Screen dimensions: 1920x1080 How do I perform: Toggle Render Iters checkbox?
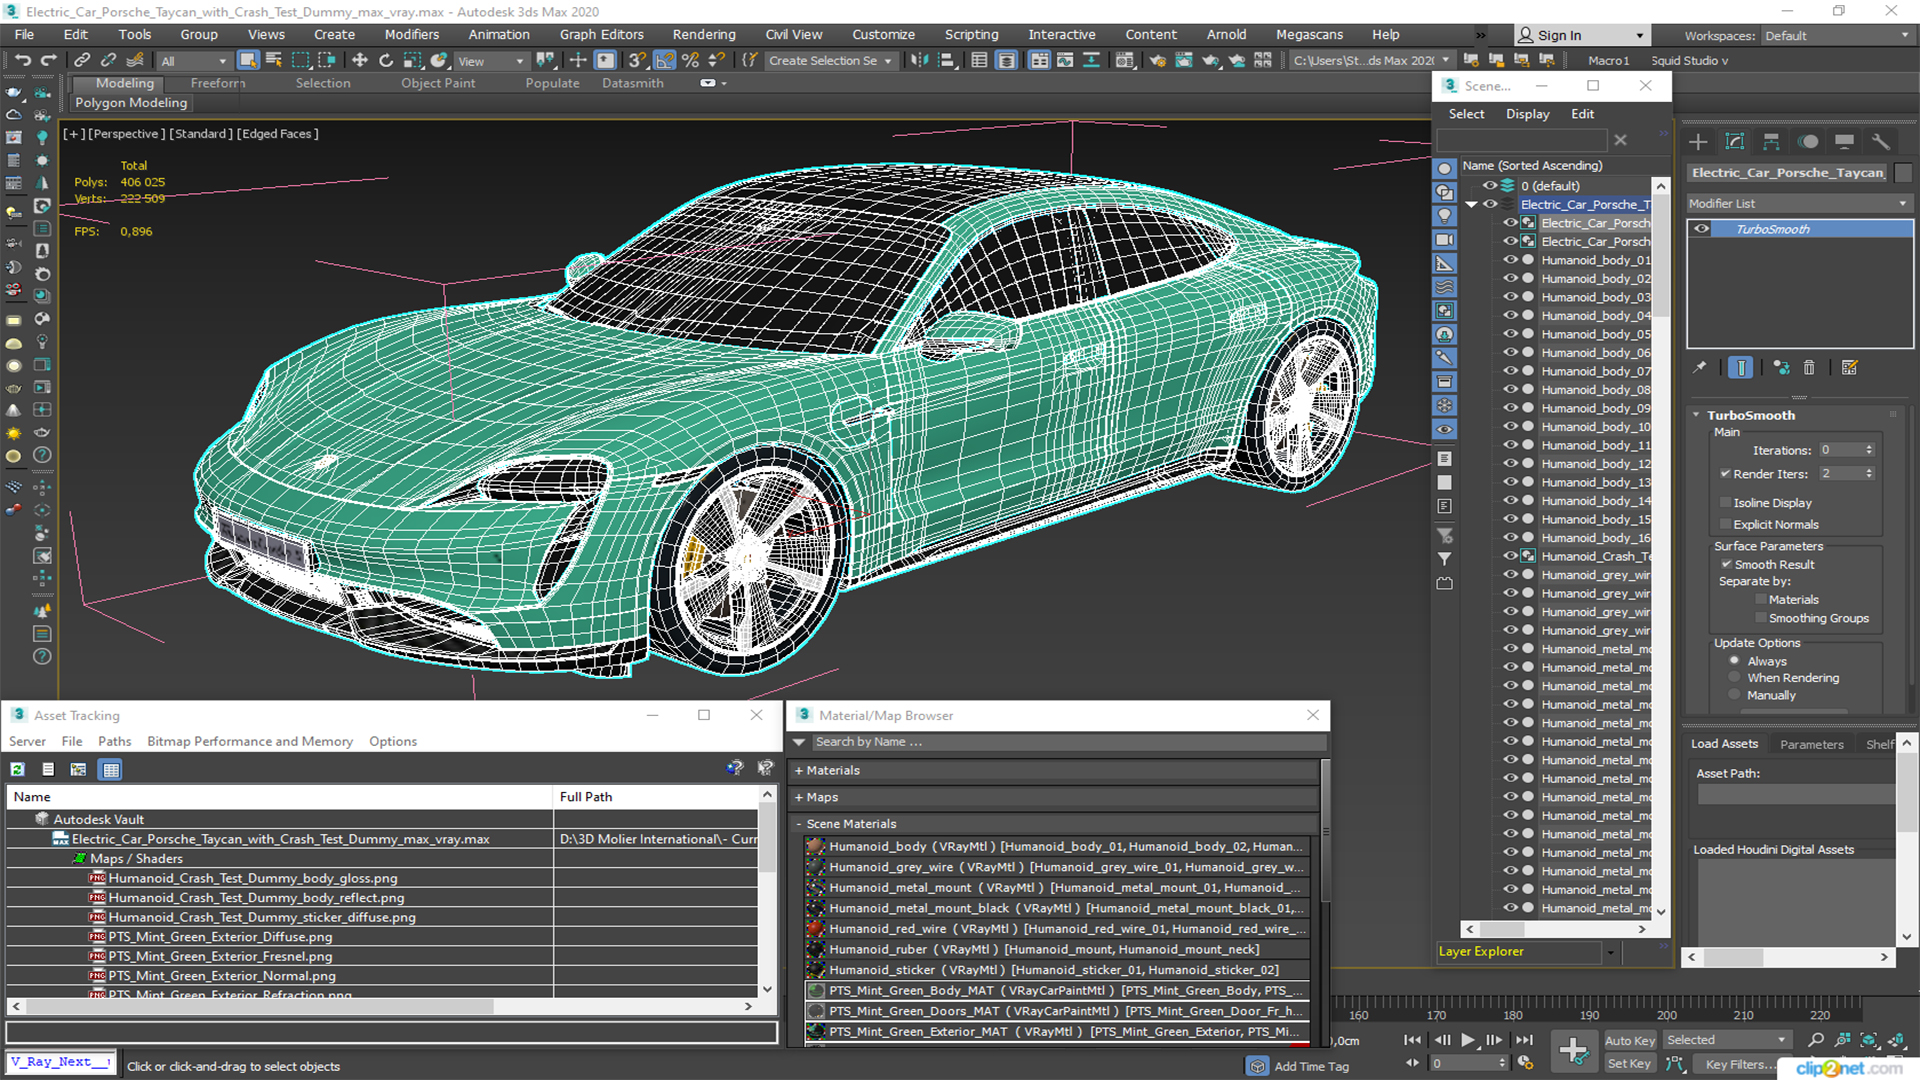[1725, 474]
